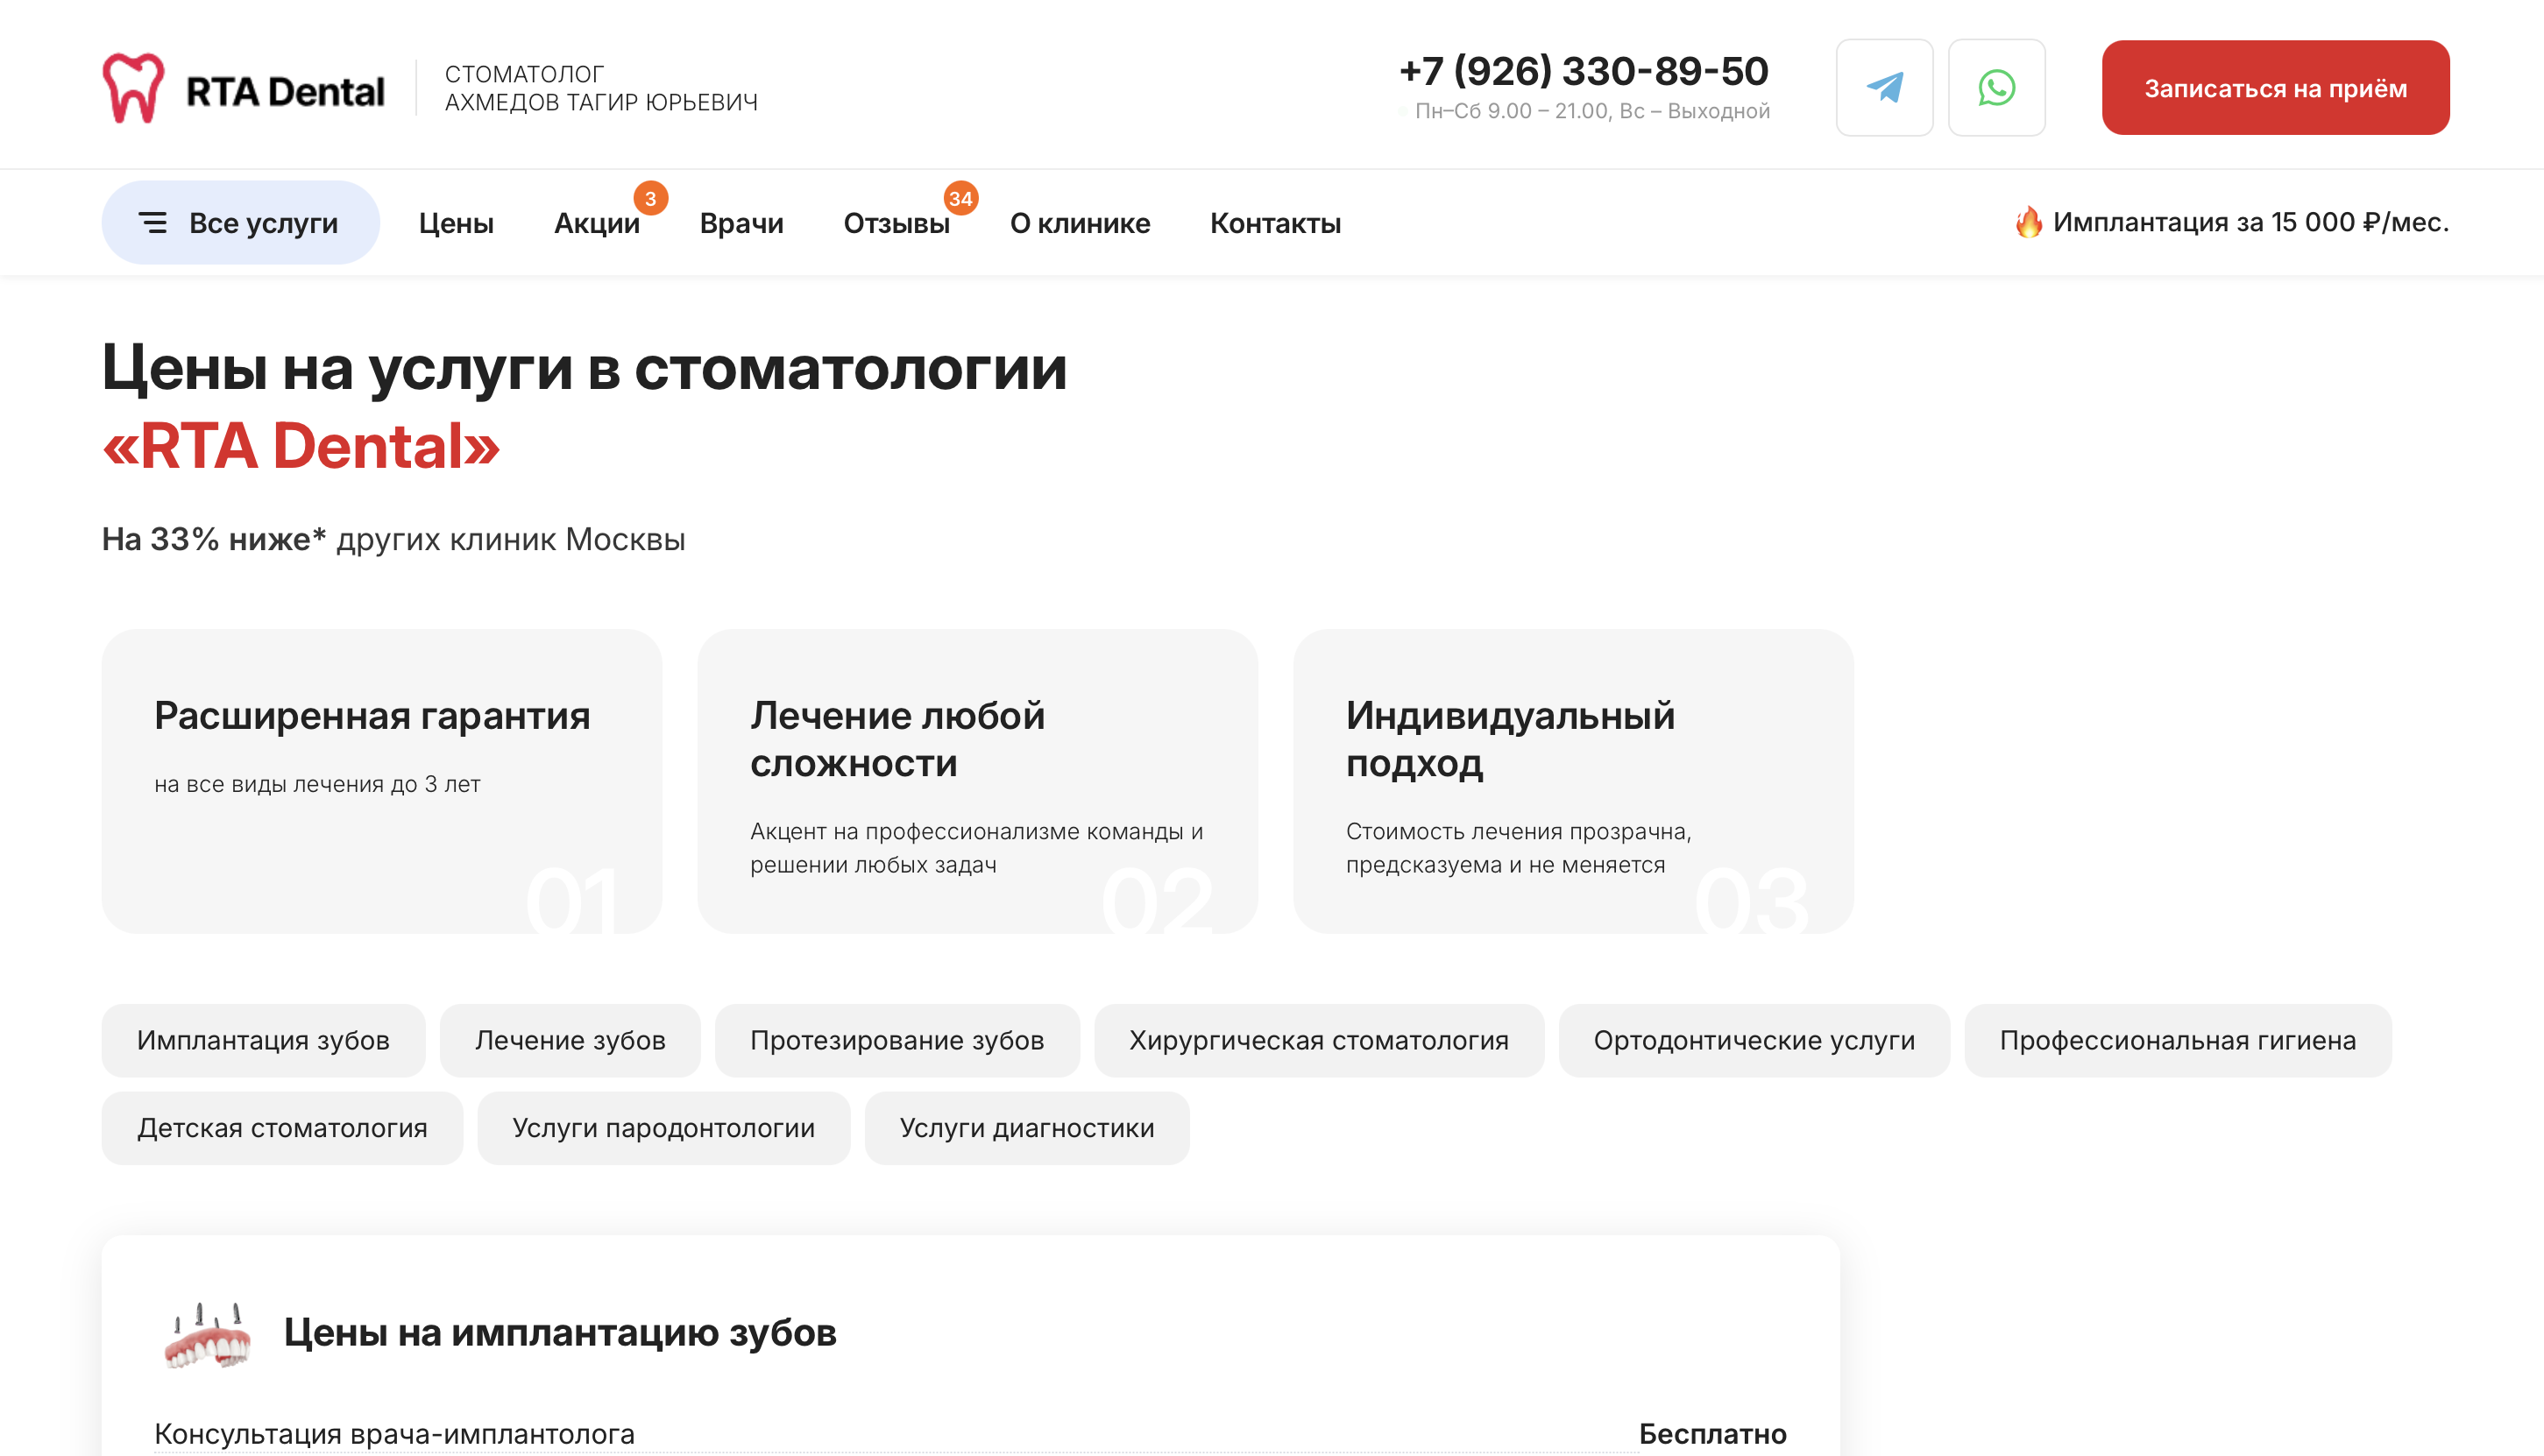Click Записаться на приём button
This screenshot has height=1456, width=2544.
tap(2275, 88)
